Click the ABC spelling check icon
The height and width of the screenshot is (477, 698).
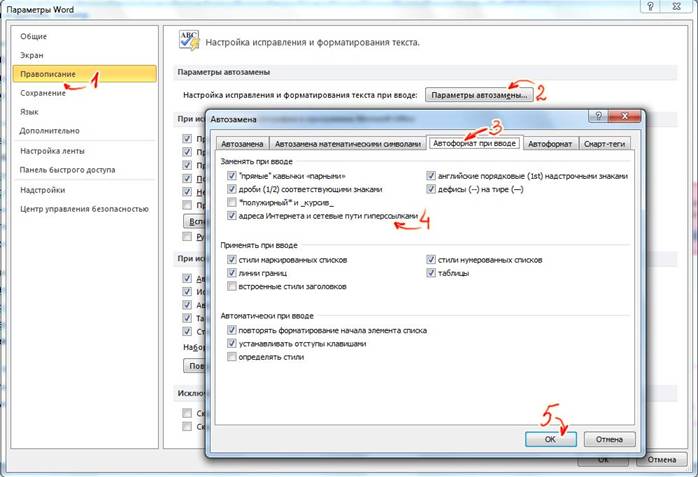(189, 41)
